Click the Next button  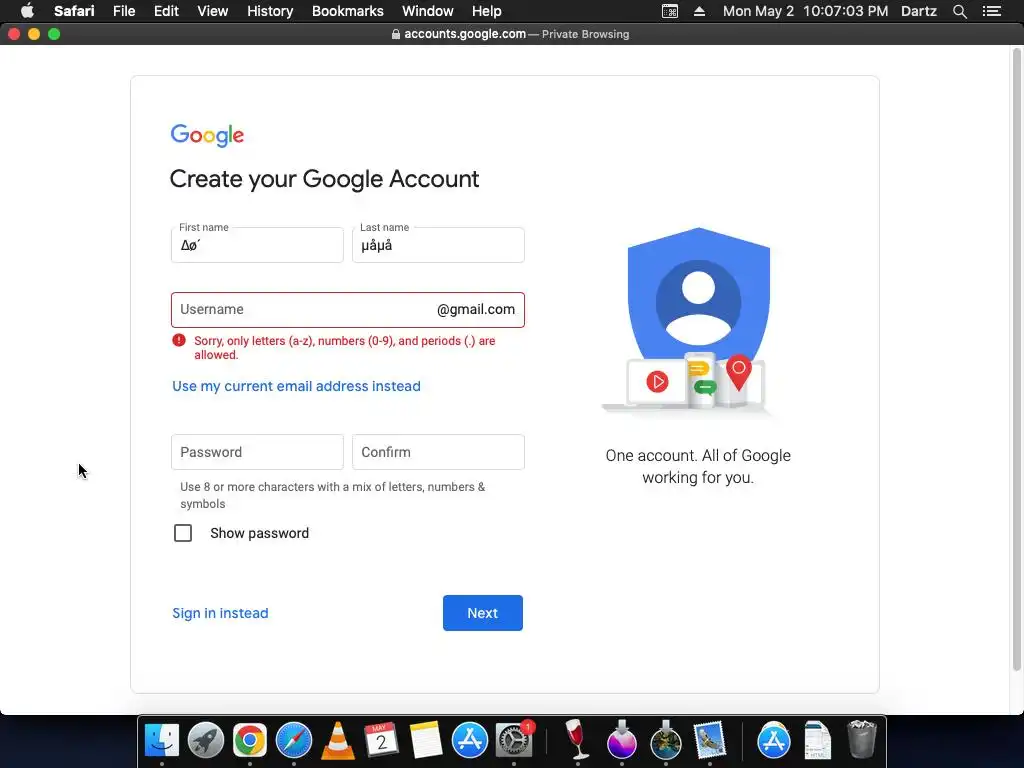483,613
